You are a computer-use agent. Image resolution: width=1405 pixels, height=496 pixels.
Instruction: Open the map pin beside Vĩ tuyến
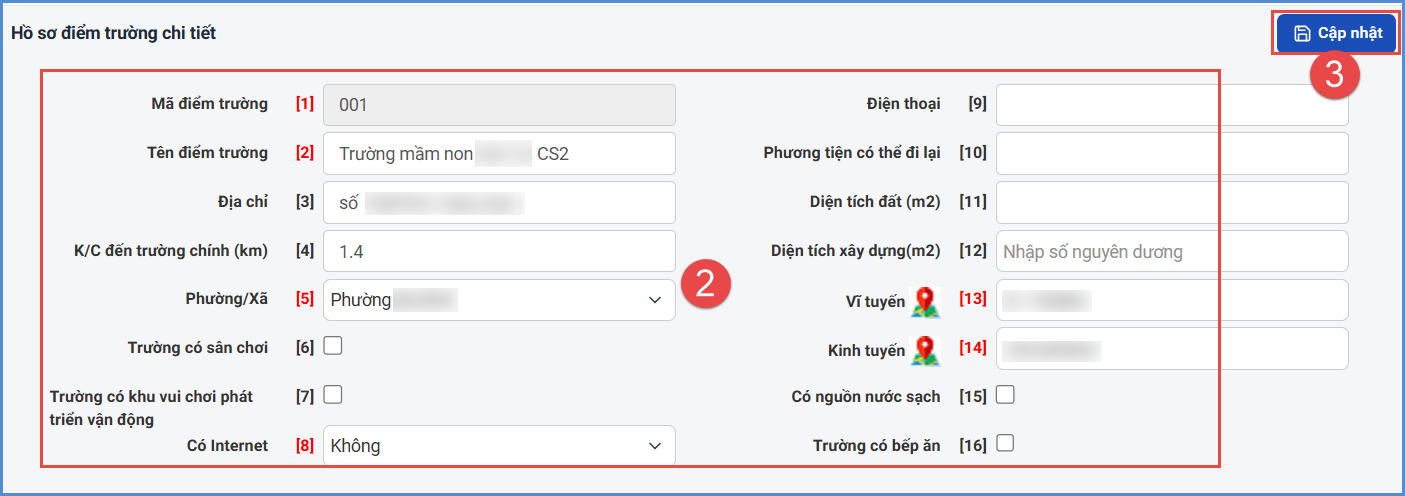(926, 302)
